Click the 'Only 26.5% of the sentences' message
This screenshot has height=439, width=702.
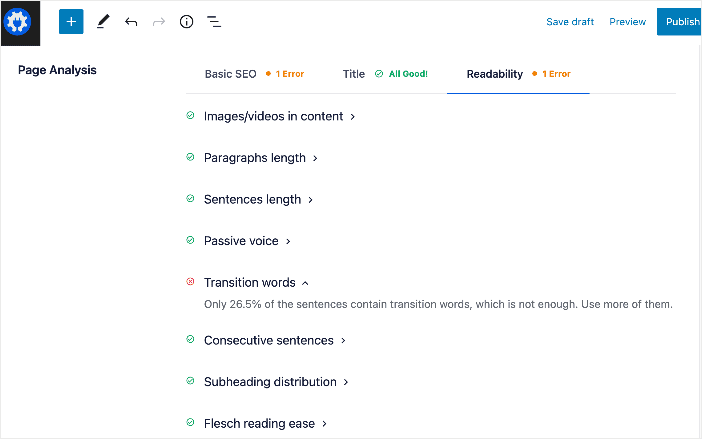(438, 304)
